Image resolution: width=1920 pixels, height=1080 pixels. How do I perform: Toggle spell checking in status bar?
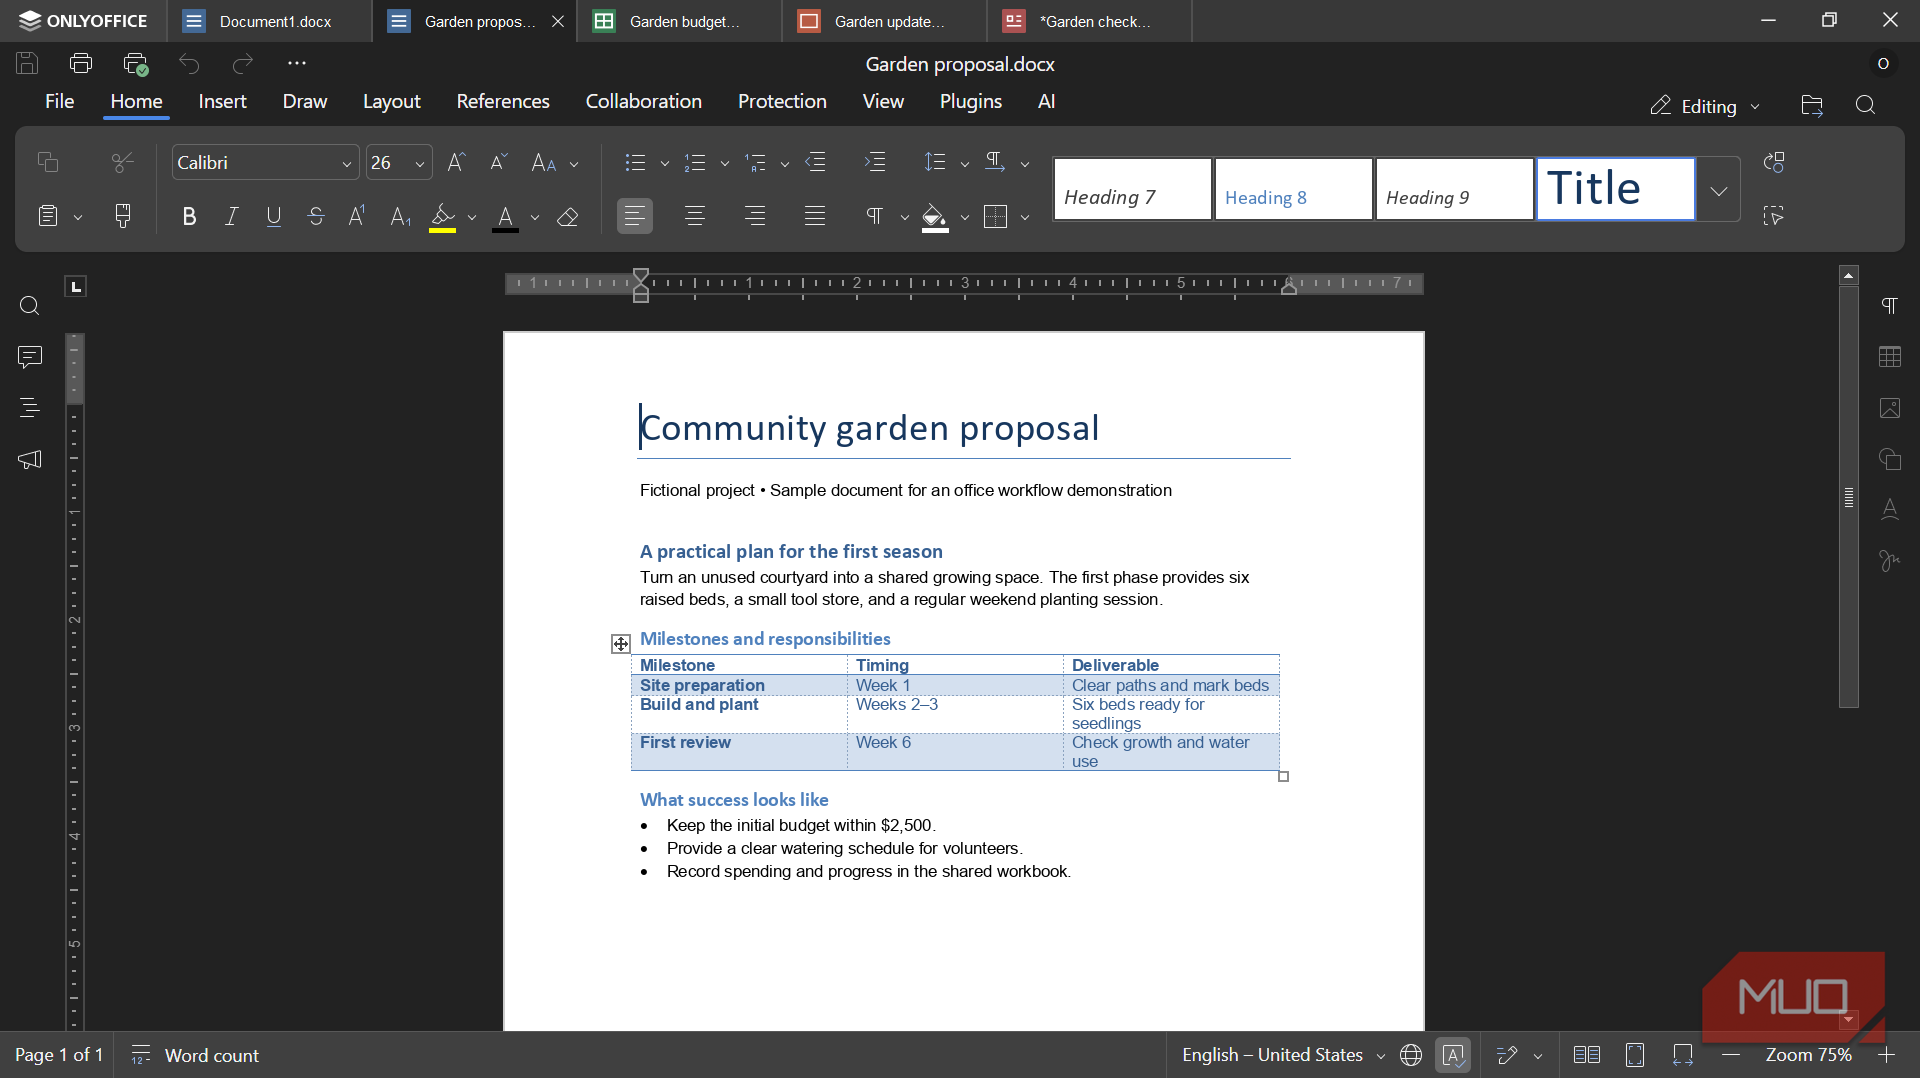pos(1453,1055)
